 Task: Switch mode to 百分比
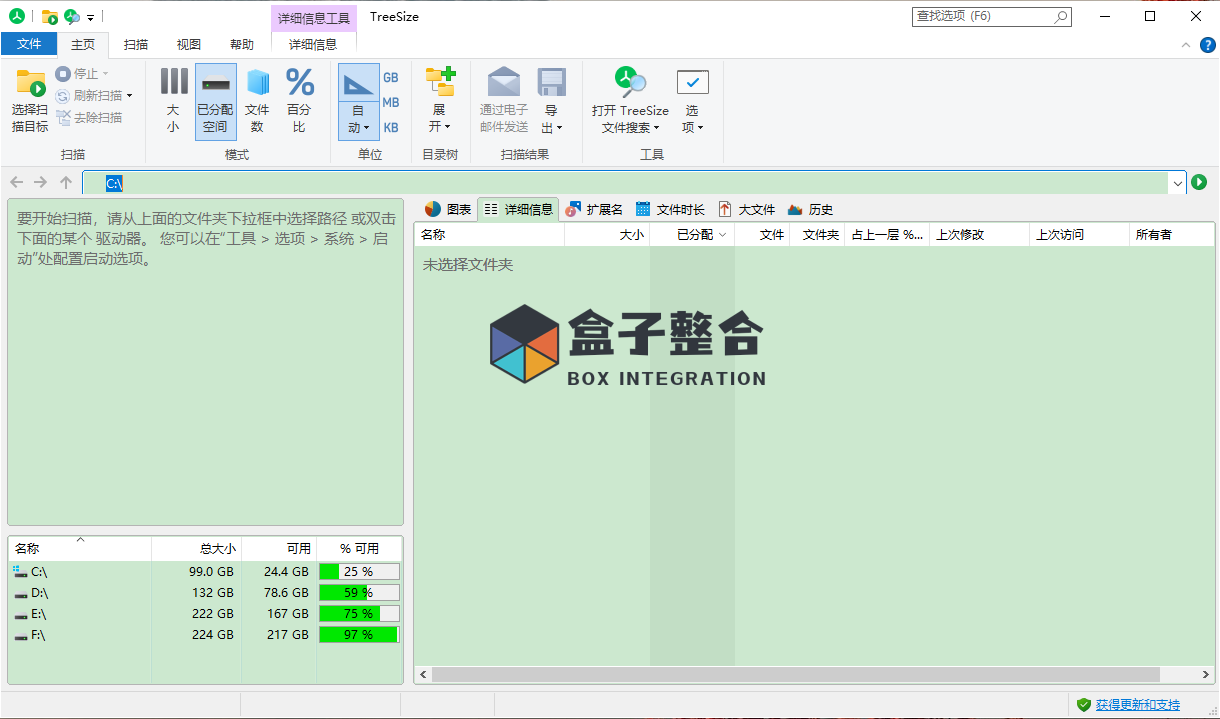(x=299, y=101)
